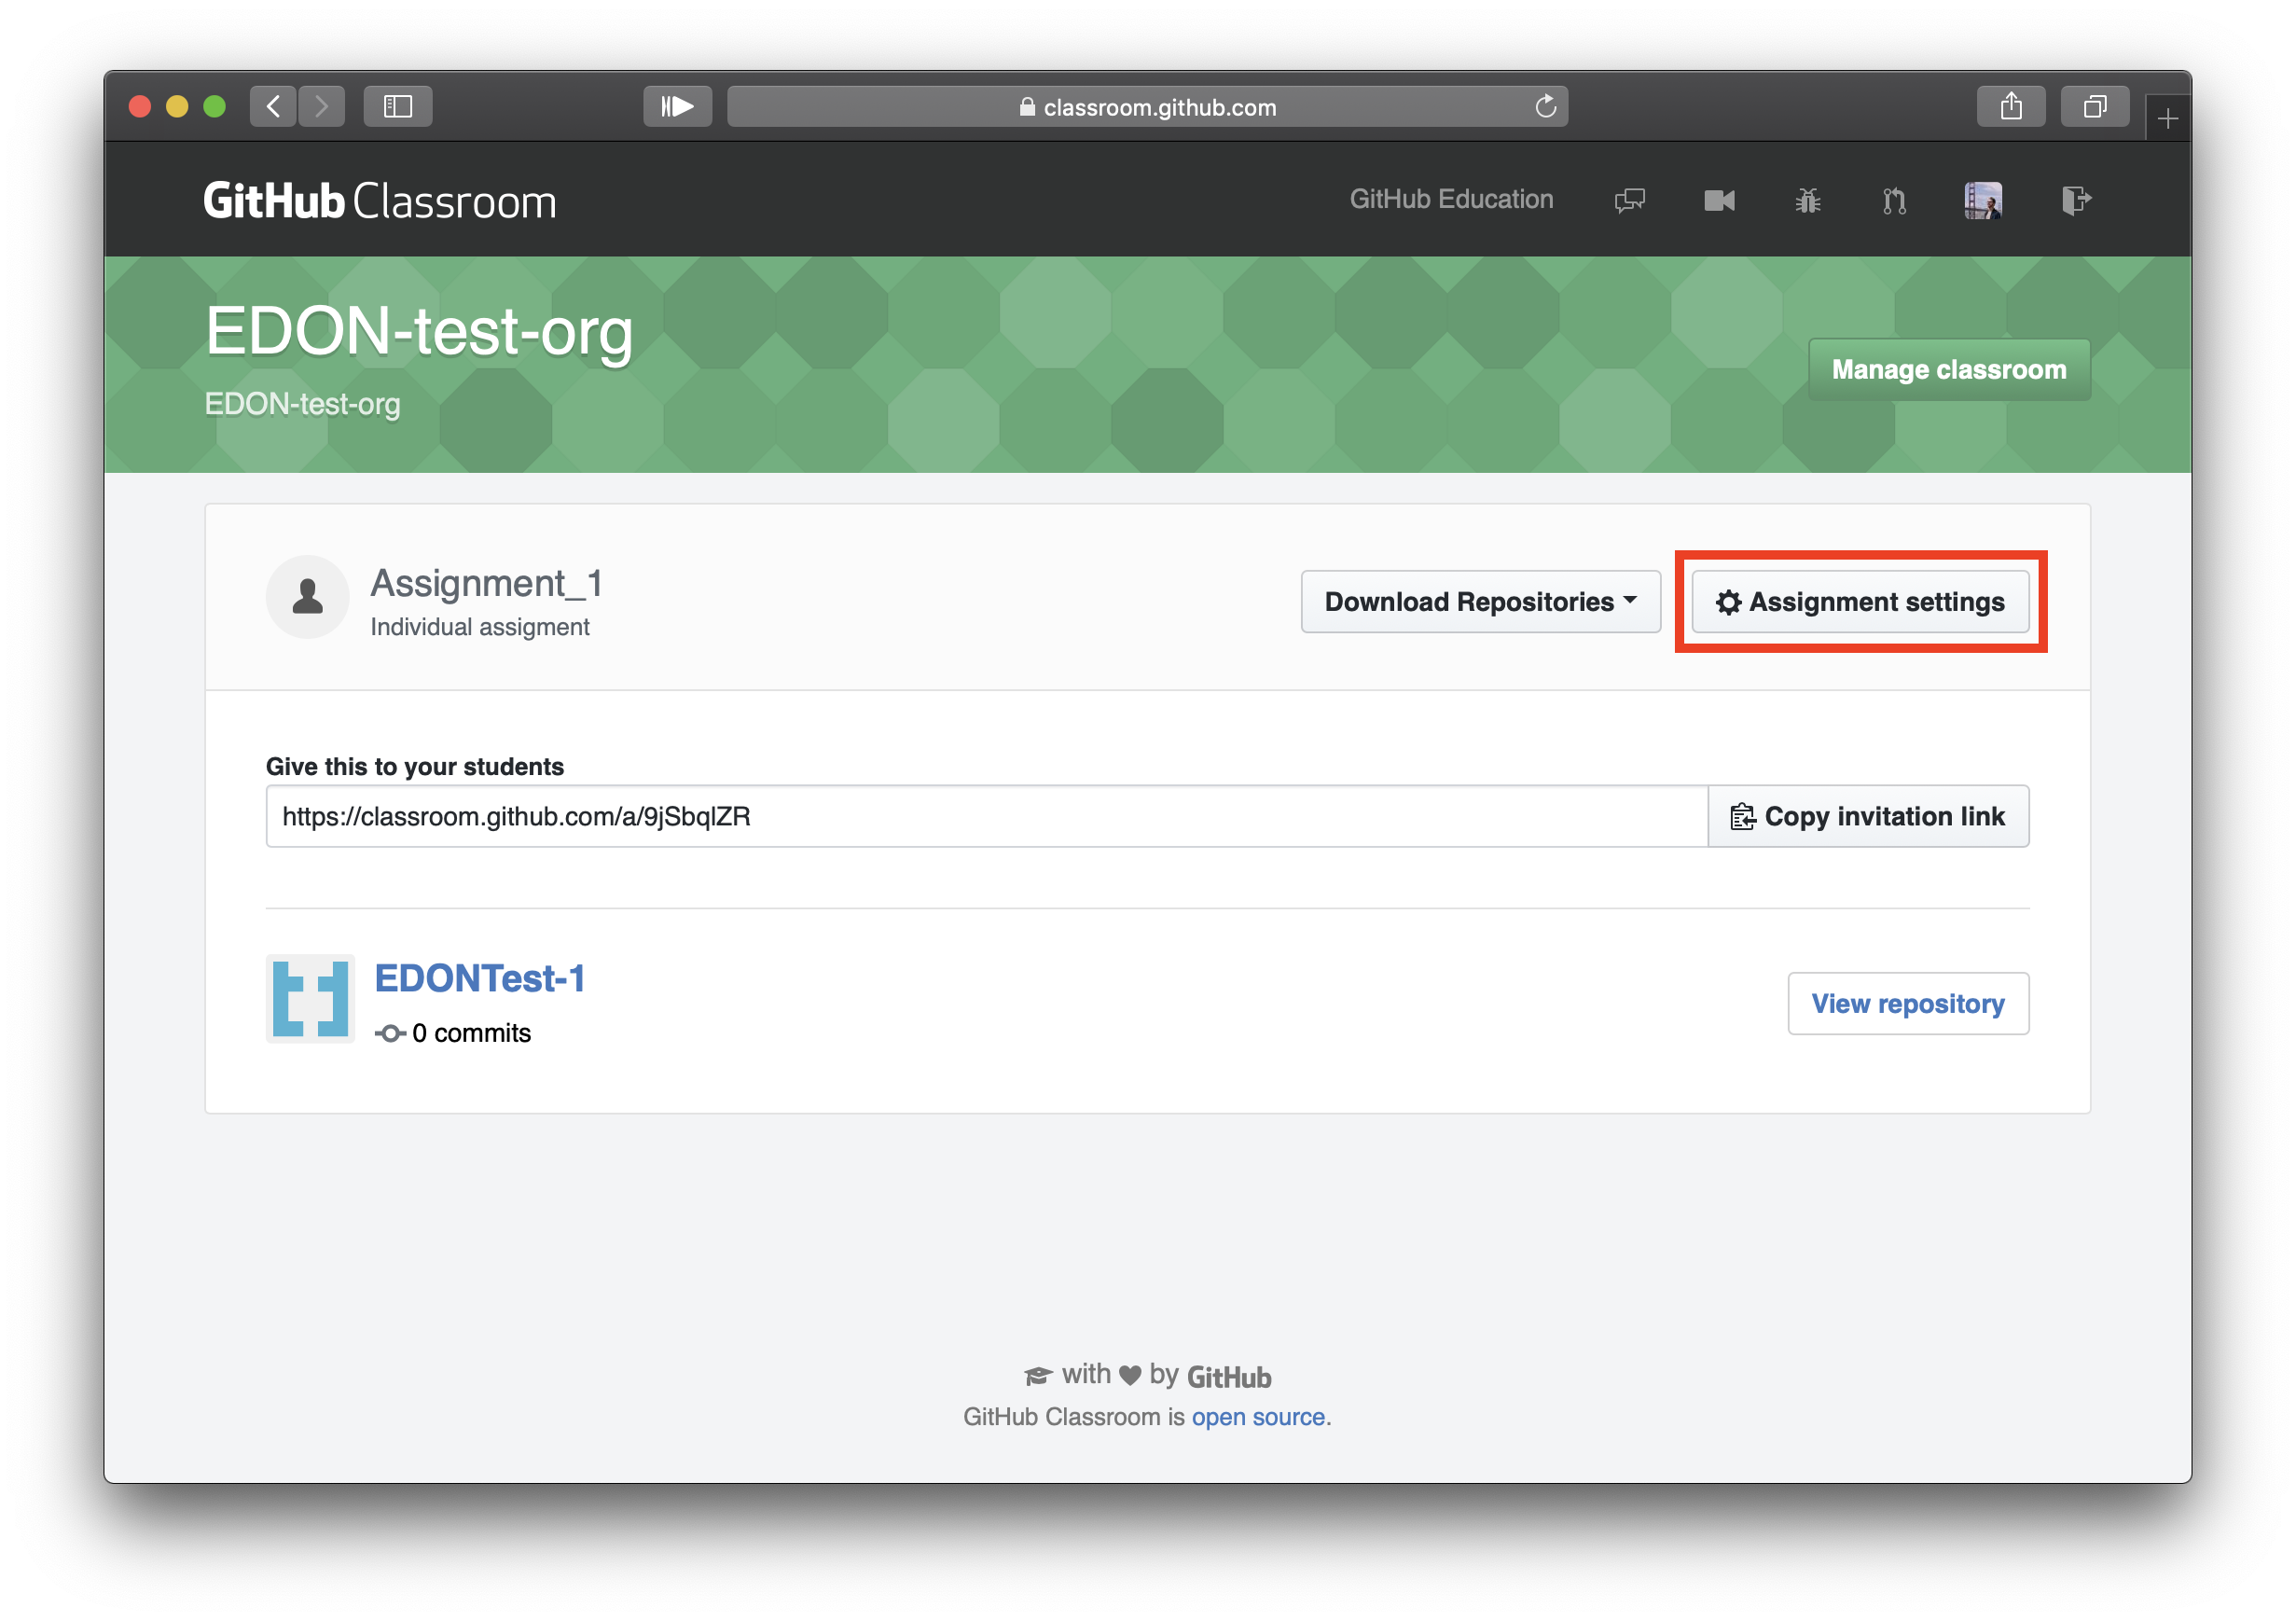Follow the open source link in footer
The image size is (2296, 1621).
[x=1257, y=1417]
